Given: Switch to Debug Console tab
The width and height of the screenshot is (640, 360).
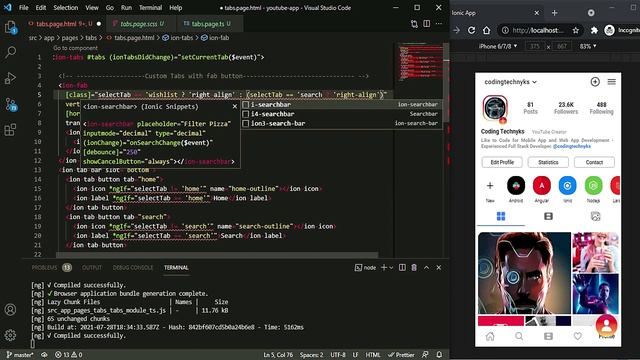Looking at the screenshot, I should click(133, 267).
